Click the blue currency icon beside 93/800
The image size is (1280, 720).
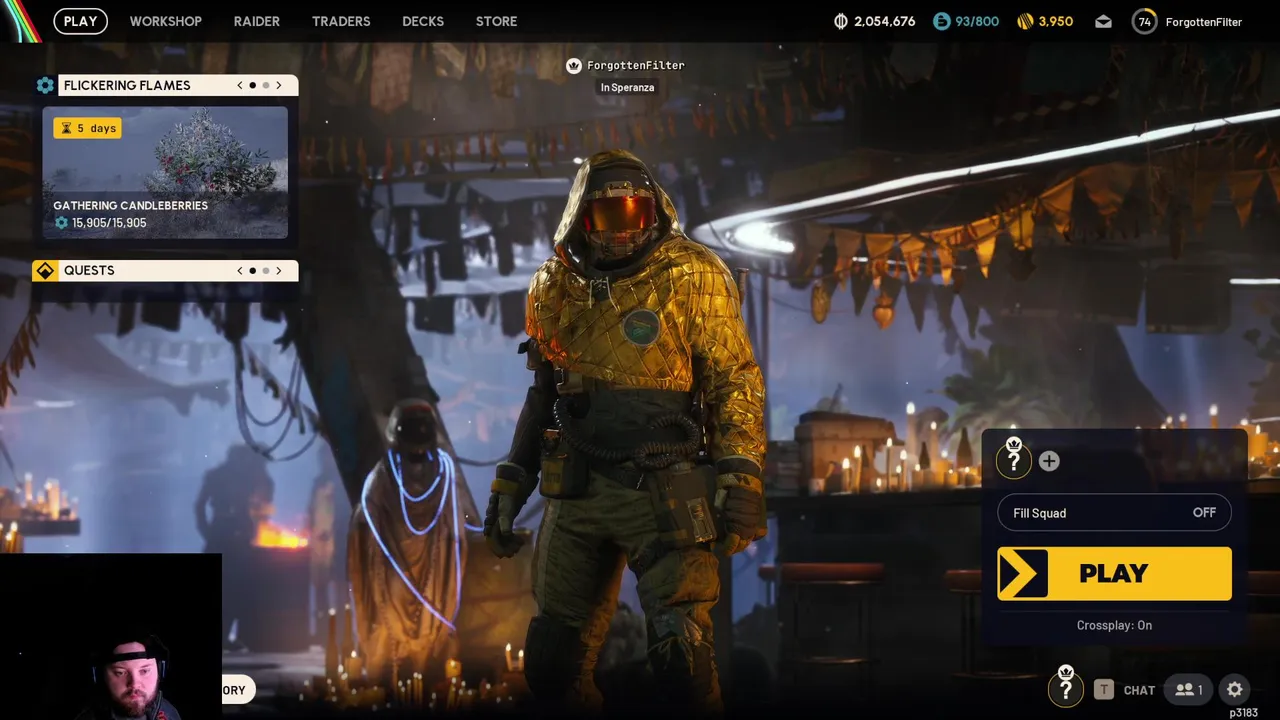click(x=941, y=21)
